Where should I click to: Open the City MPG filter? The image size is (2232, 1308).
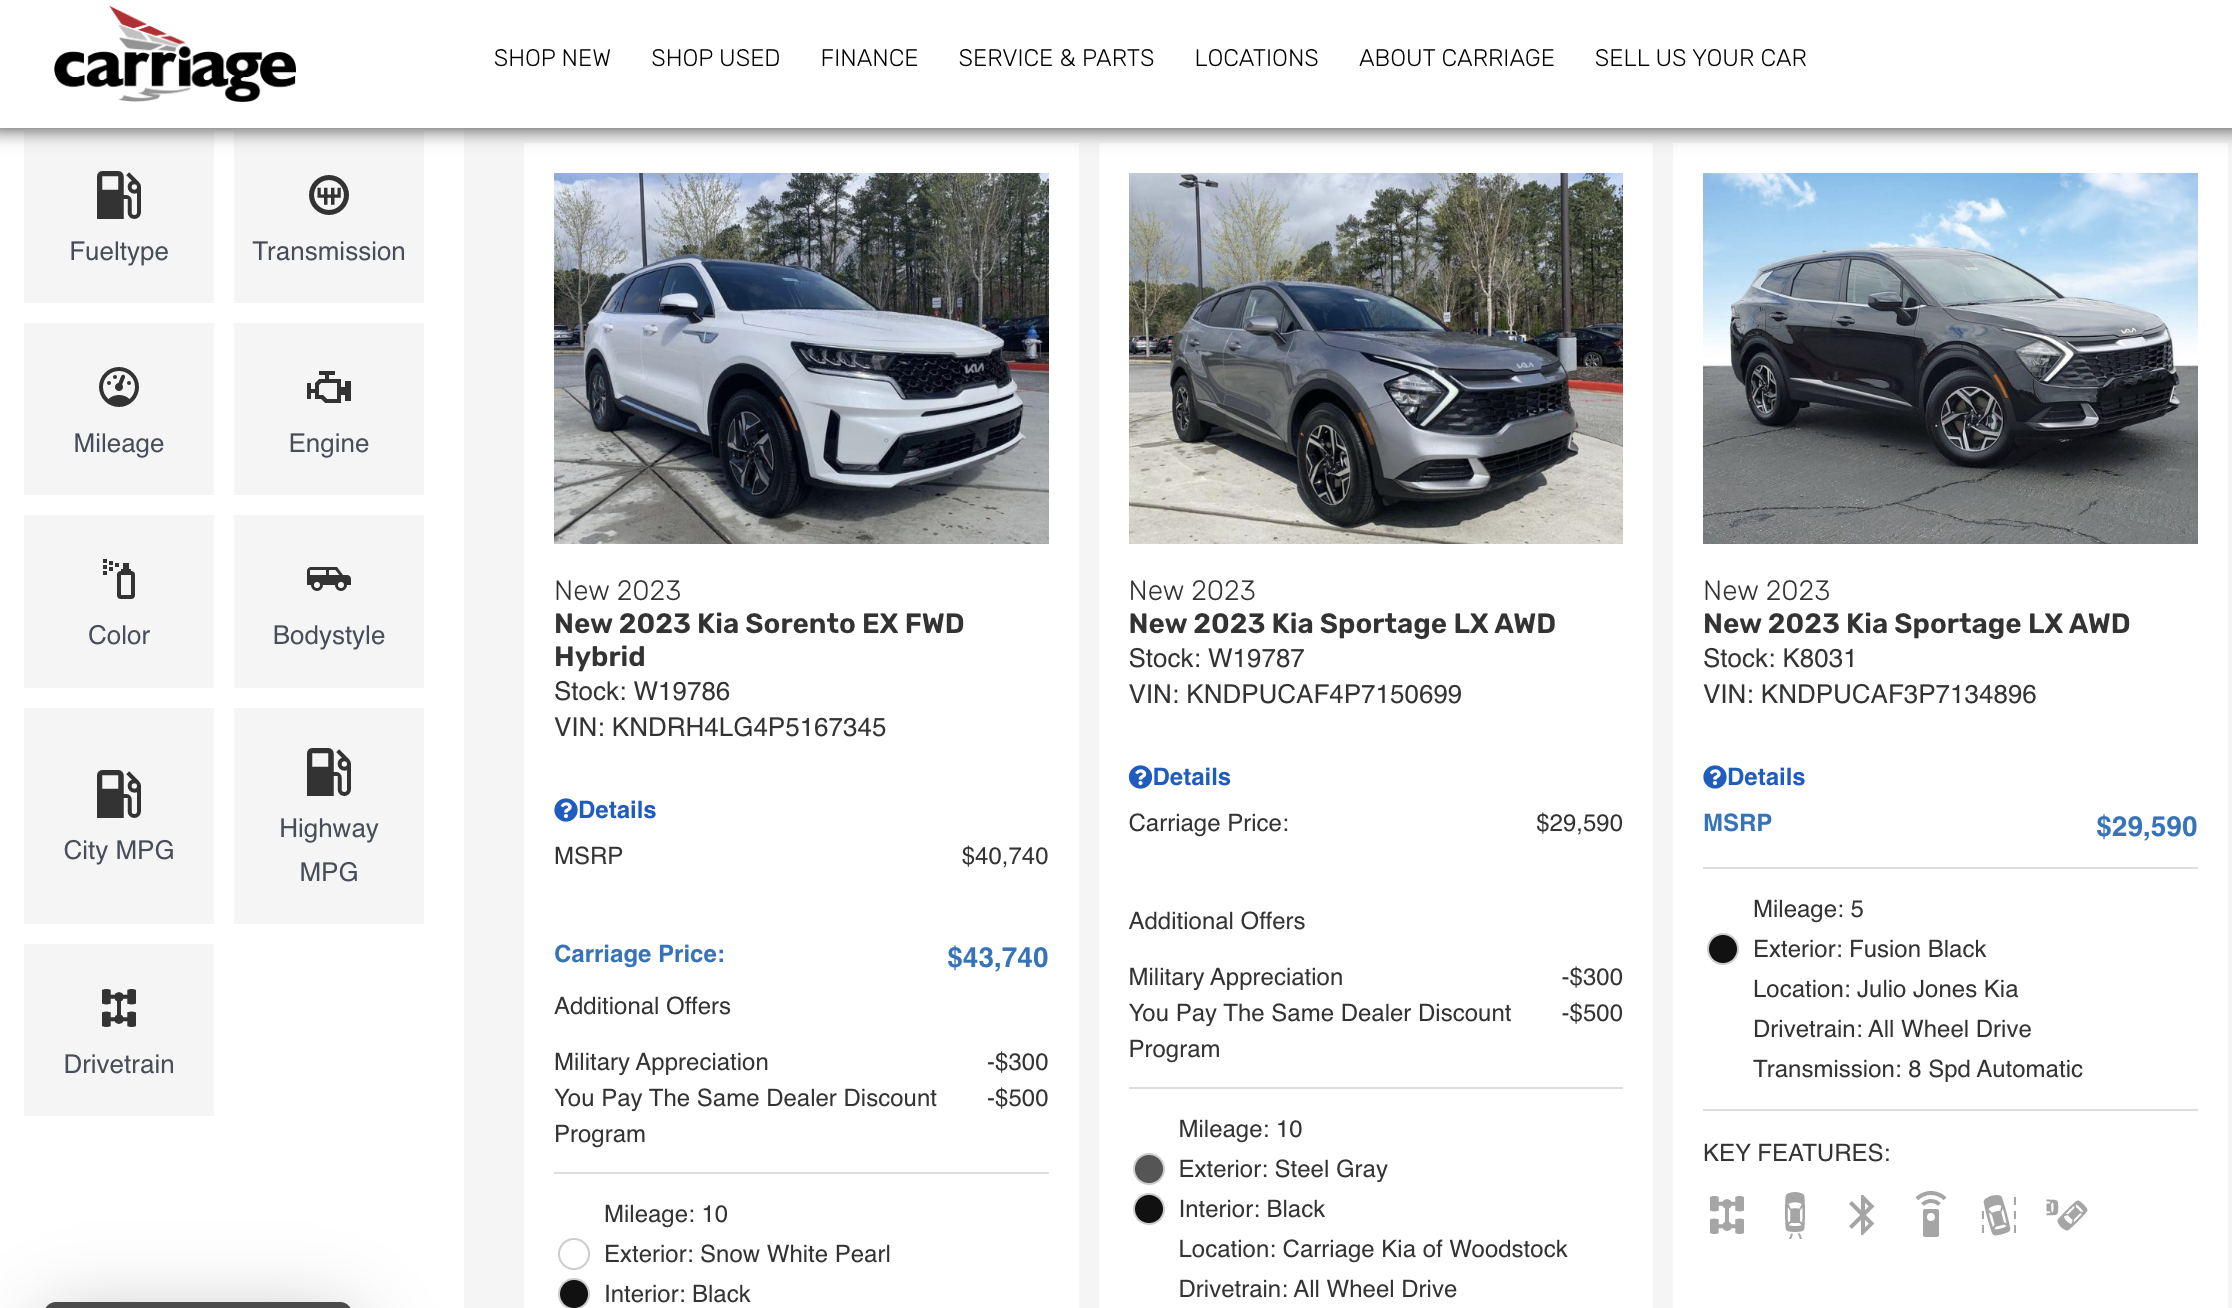(119, 815)
